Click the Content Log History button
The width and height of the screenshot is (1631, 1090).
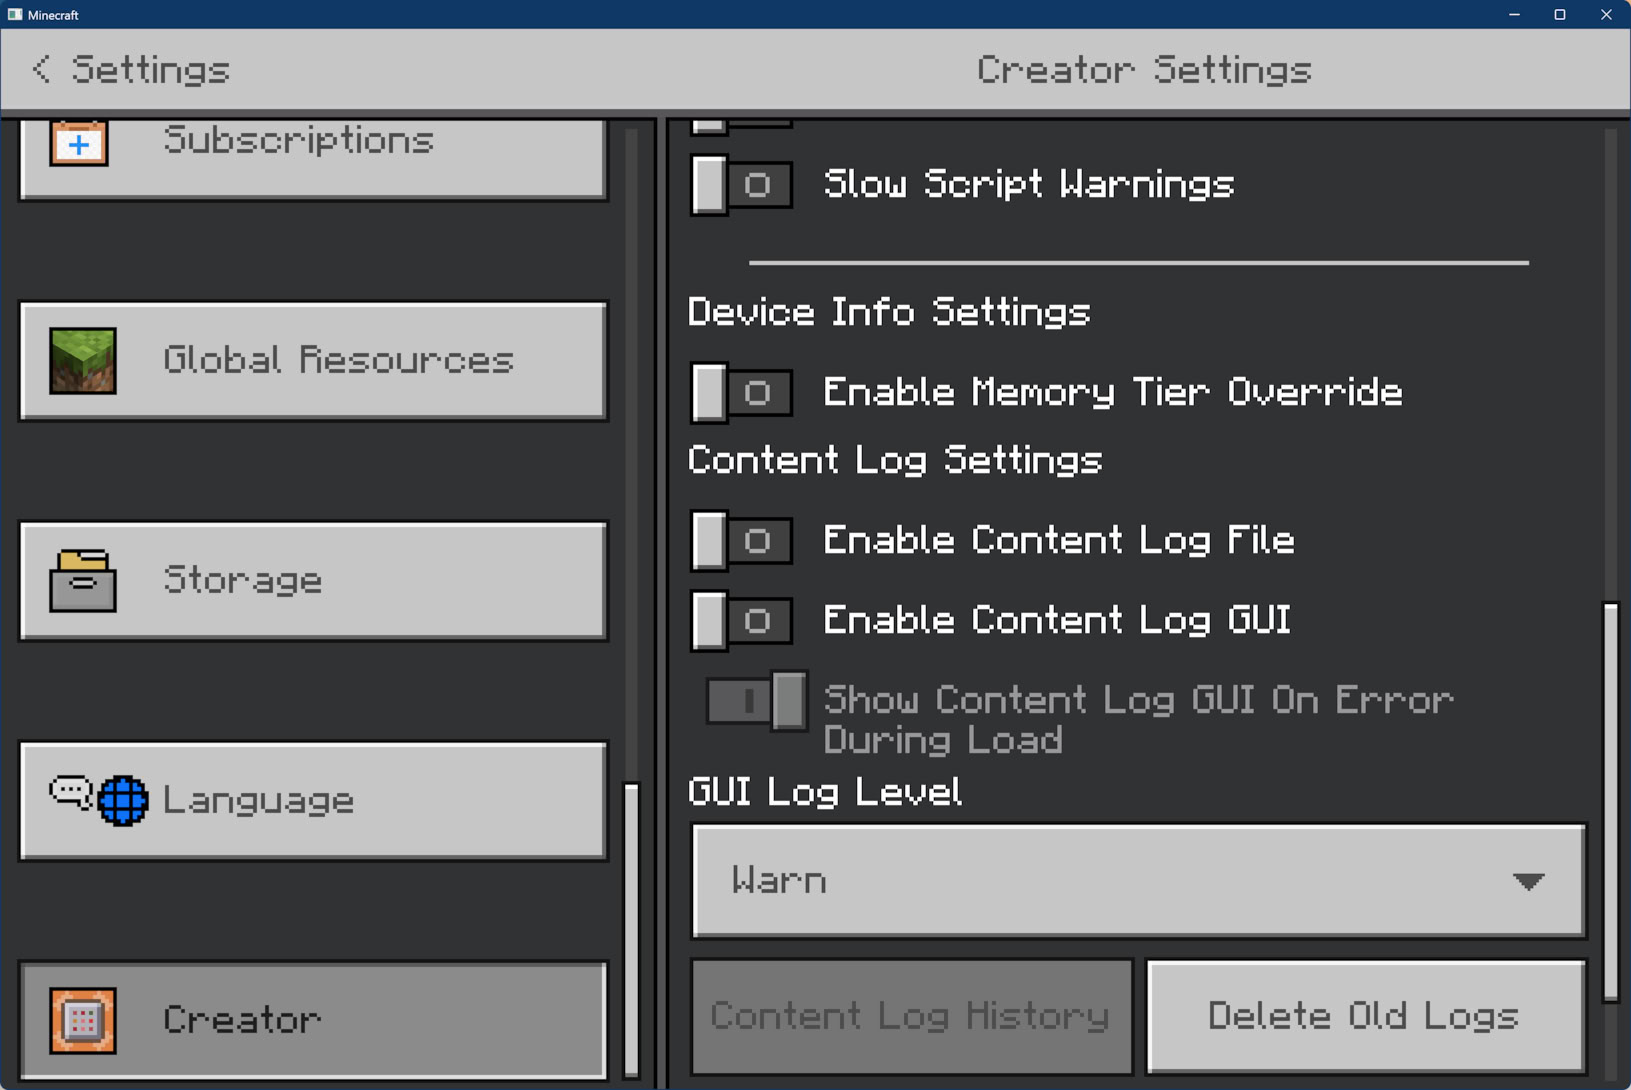tap(910, 1016)
